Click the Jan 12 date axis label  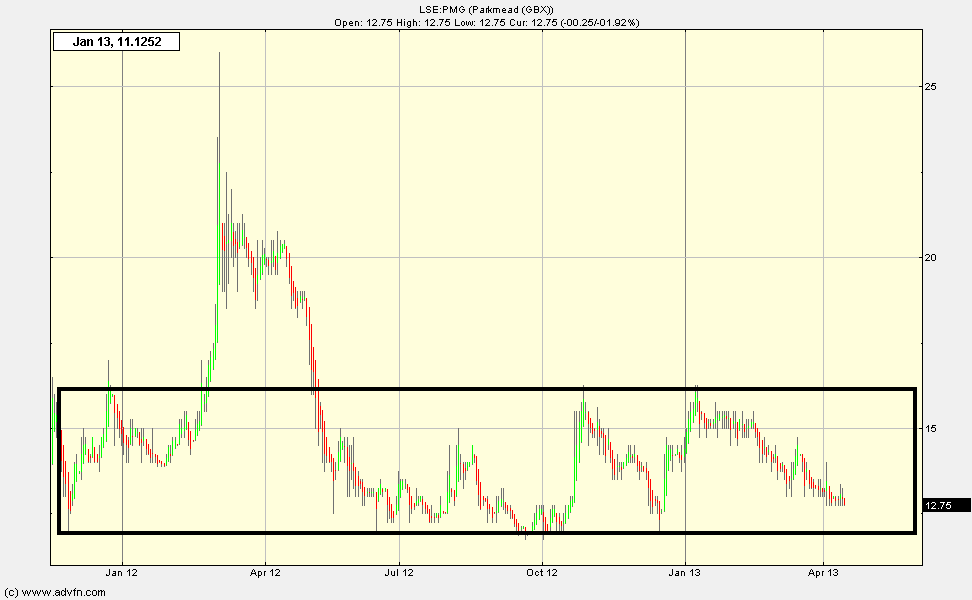(x=122, y=572)
